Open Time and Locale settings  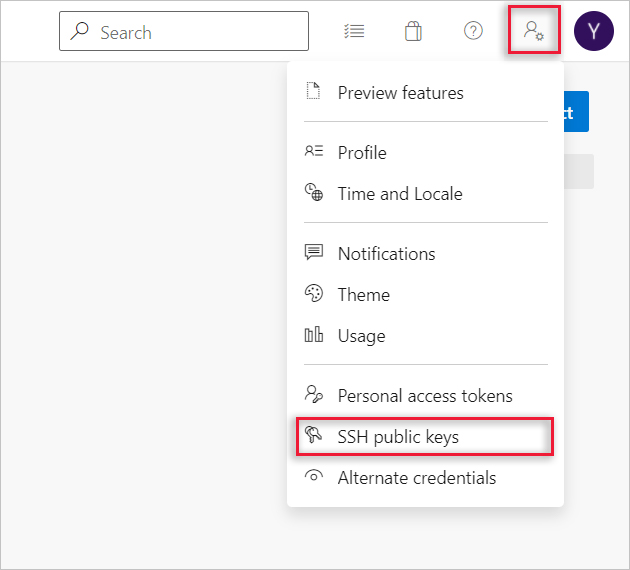pyautogui.click(x=400, y=194)
